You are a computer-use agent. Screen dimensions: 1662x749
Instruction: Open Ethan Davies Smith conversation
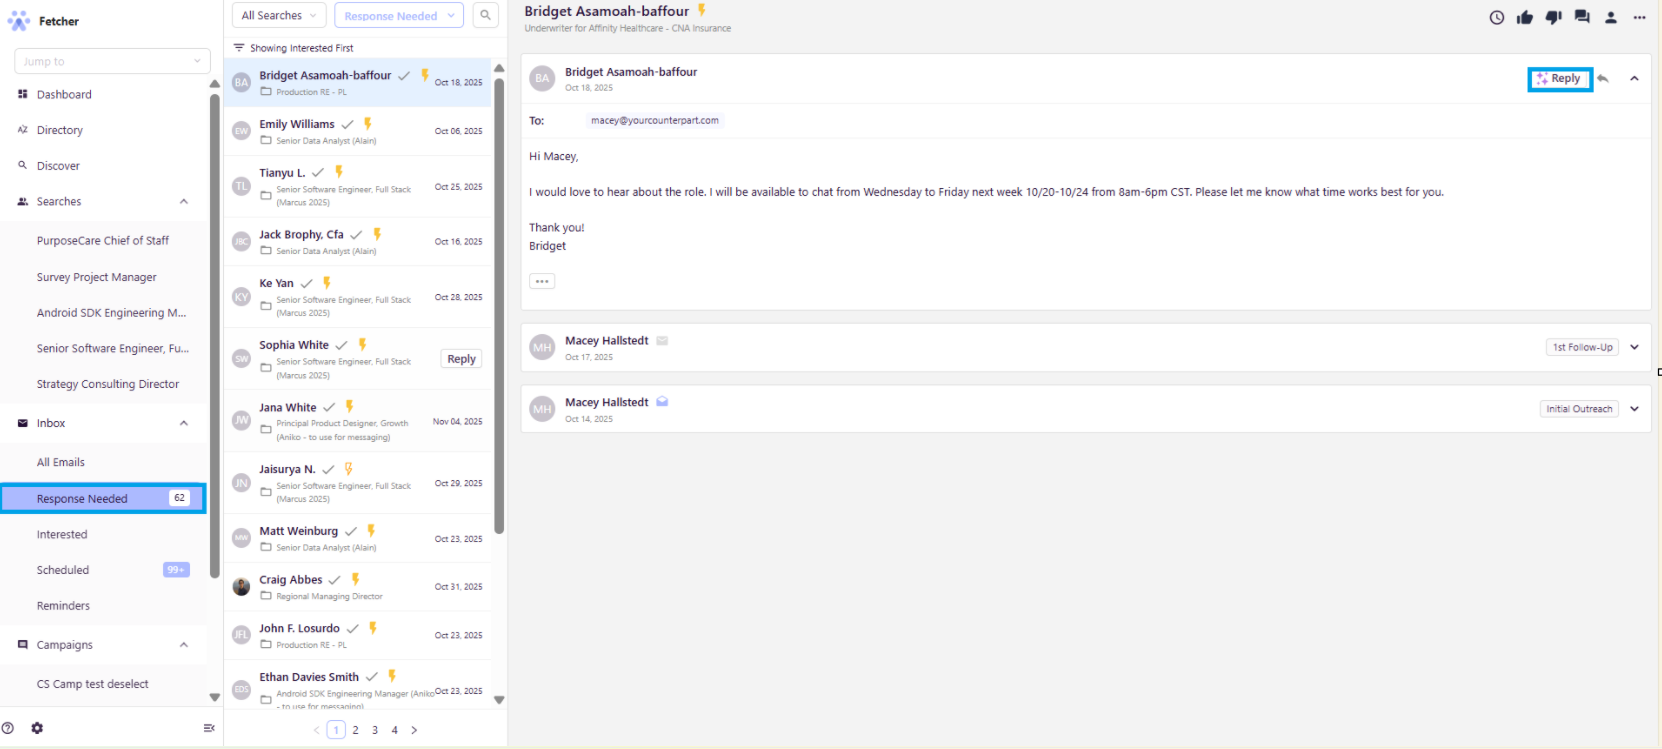(358, 685)
